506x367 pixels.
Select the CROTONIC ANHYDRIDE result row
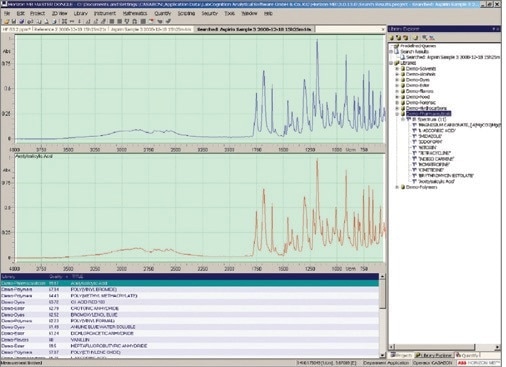coord(190,308)
